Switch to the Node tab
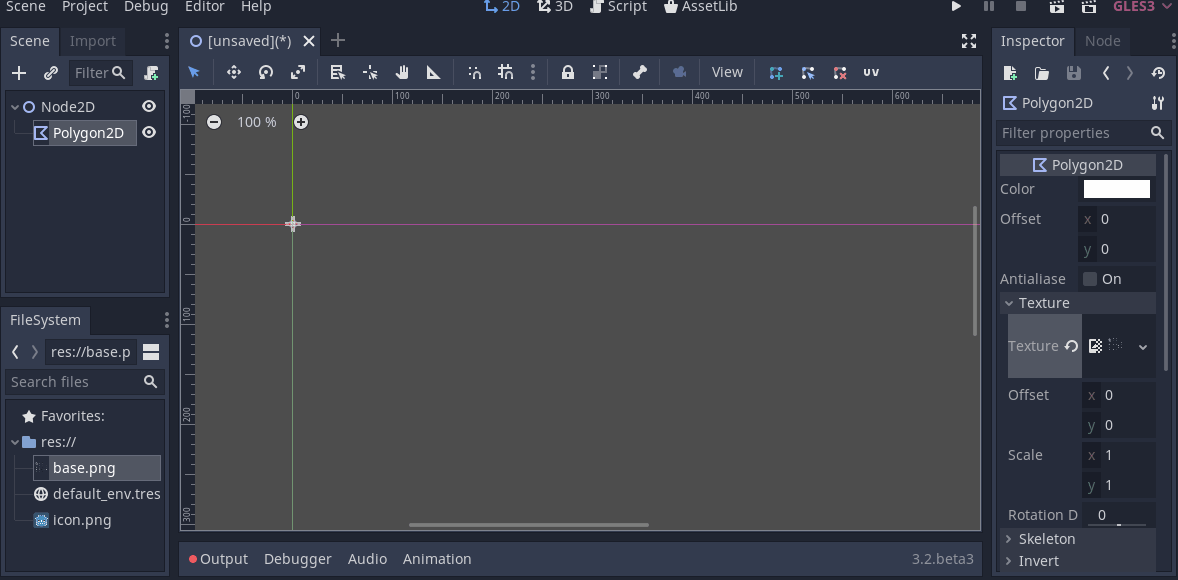 1103,41
